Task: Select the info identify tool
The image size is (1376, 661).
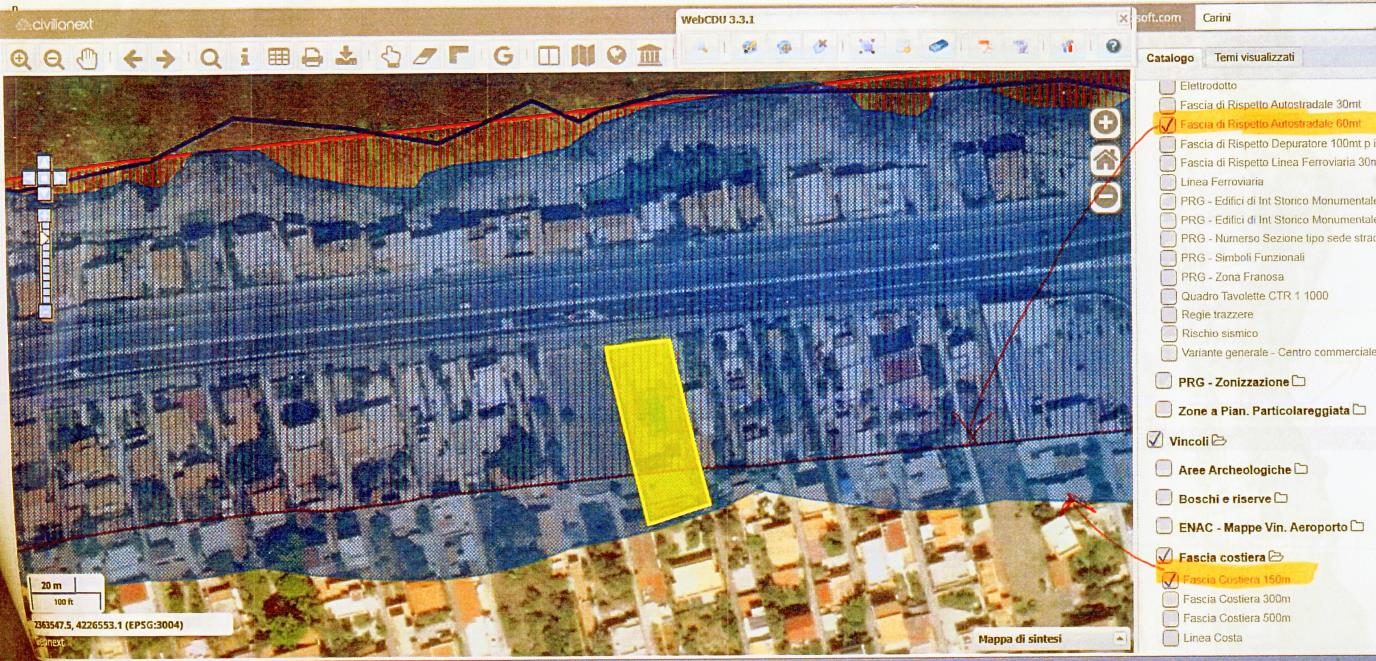Action: point(245,57)
